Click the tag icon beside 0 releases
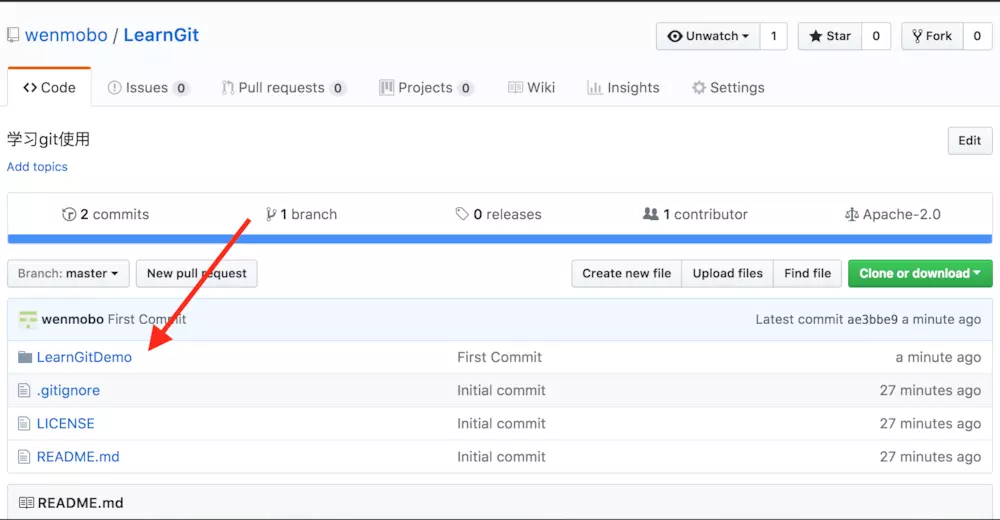The height and width of the screenshot is (520, 1000). [x=462, y=214]
